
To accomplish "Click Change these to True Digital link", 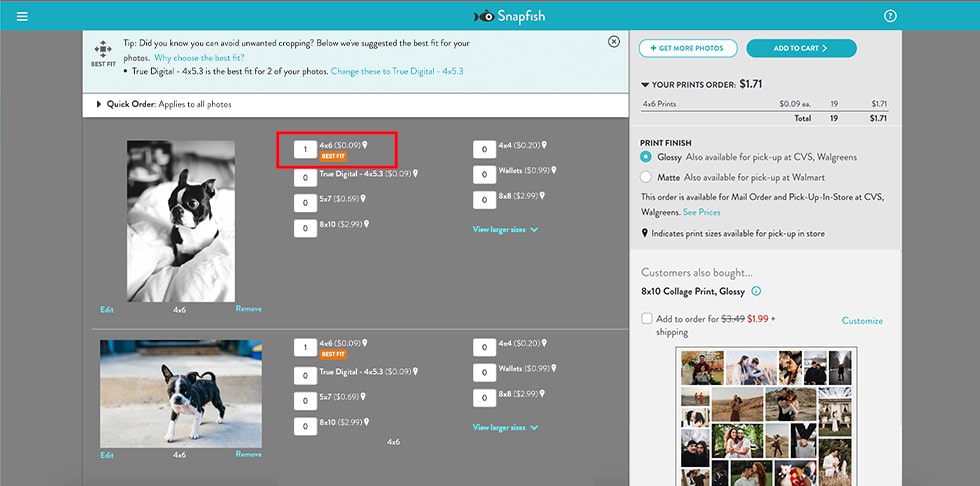I will point(398,71).
